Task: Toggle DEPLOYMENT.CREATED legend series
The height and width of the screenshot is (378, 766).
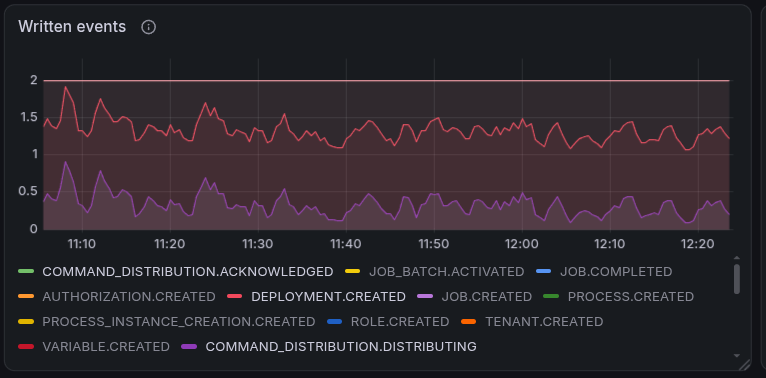Action: [x=328, y=296]
